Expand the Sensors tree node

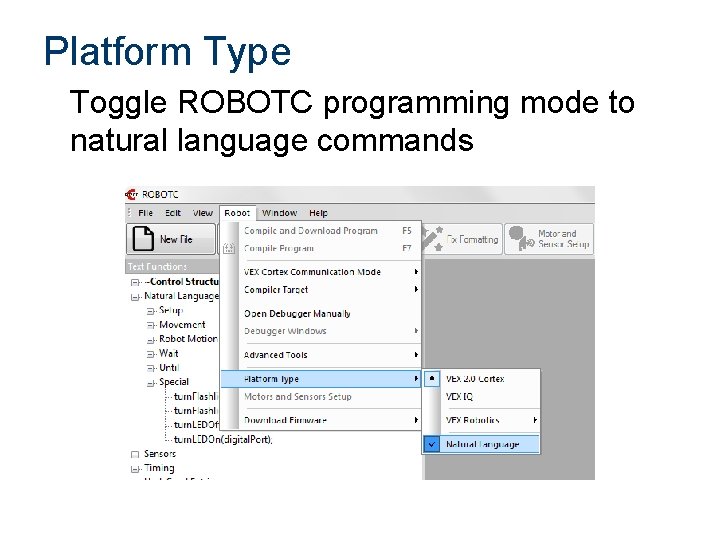pos(135,455)
